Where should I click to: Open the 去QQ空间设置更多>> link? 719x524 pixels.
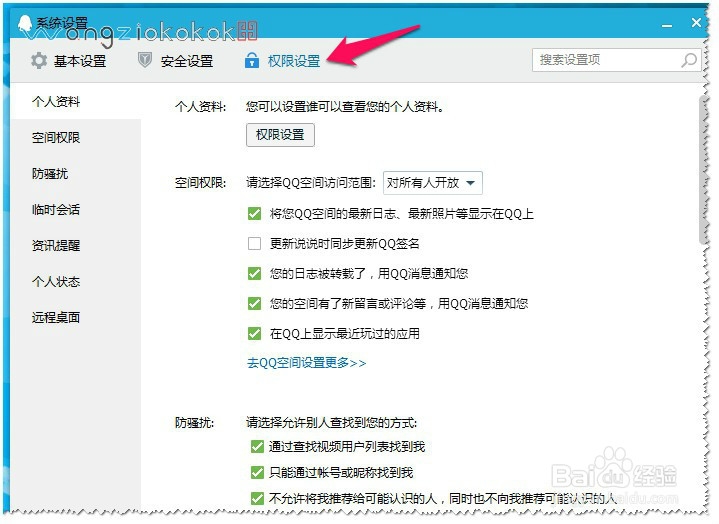(x=306, y=363)
